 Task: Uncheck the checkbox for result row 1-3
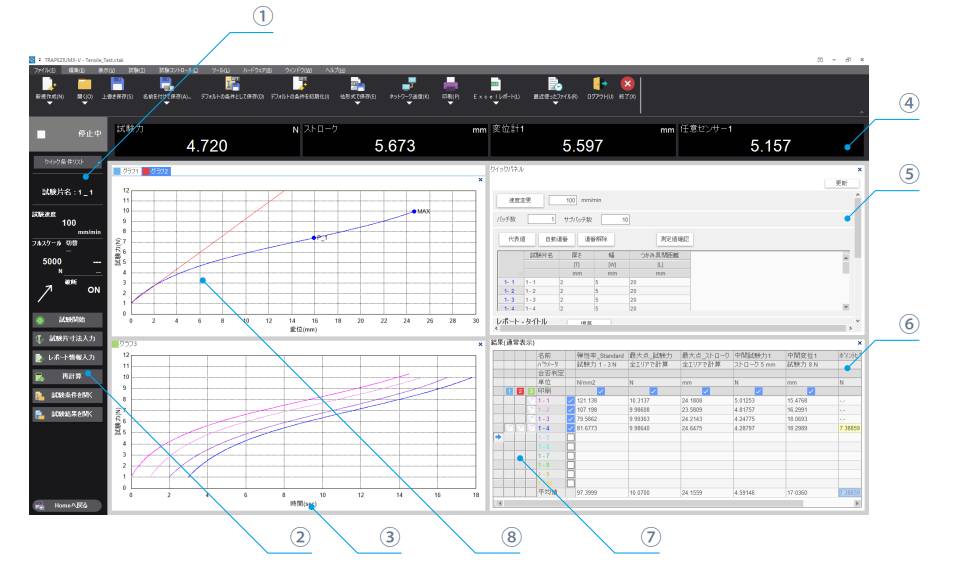pos(571,419)
